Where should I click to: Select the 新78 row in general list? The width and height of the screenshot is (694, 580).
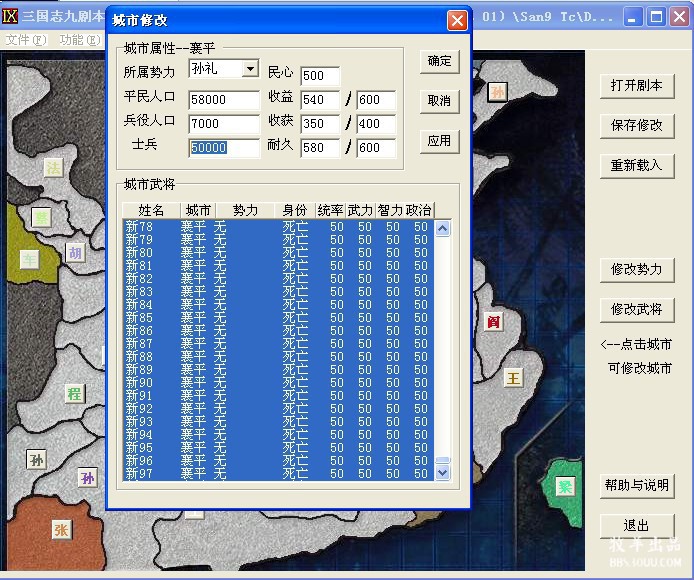278,227
